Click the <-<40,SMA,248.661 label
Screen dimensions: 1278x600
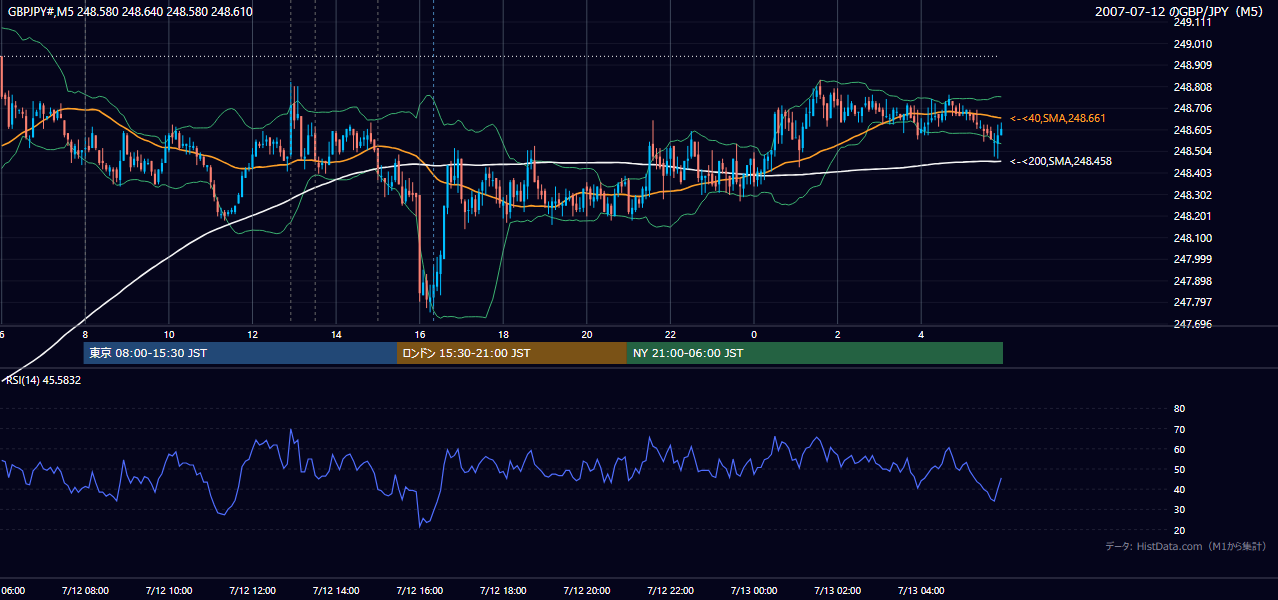[1058, 118]
